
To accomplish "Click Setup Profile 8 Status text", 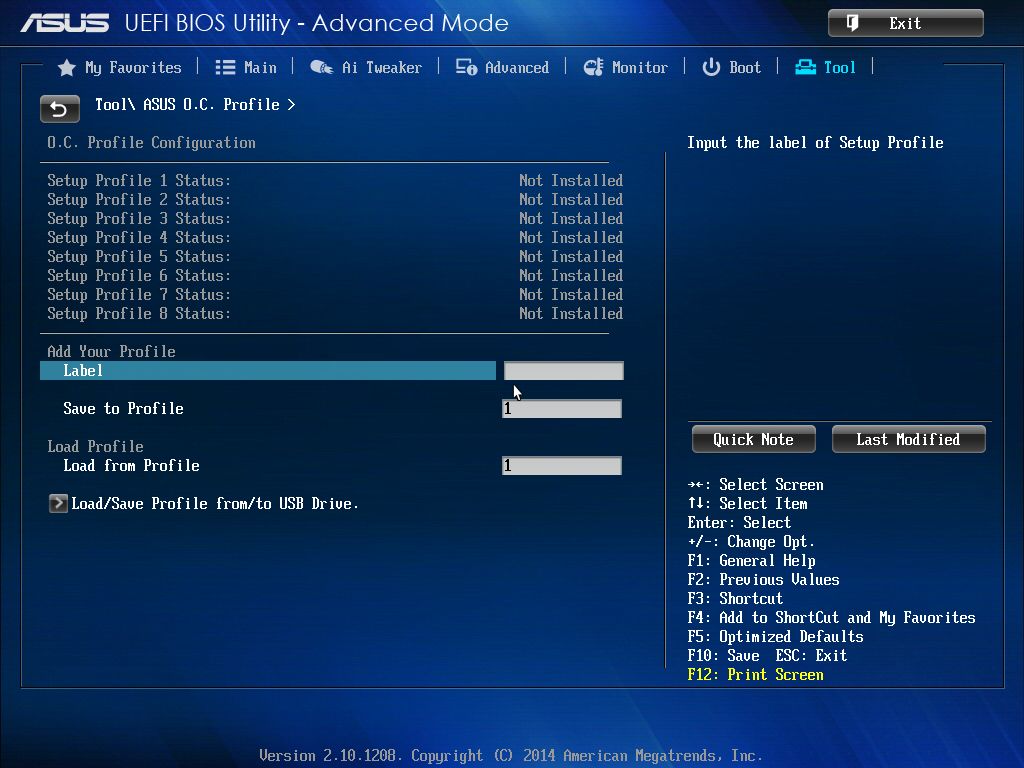I will click(139, 313).
